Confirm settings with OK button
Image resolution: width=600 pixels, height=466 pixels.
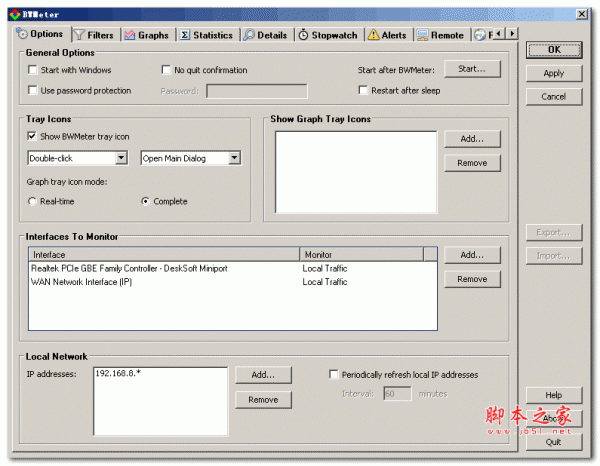coord(554,50)
